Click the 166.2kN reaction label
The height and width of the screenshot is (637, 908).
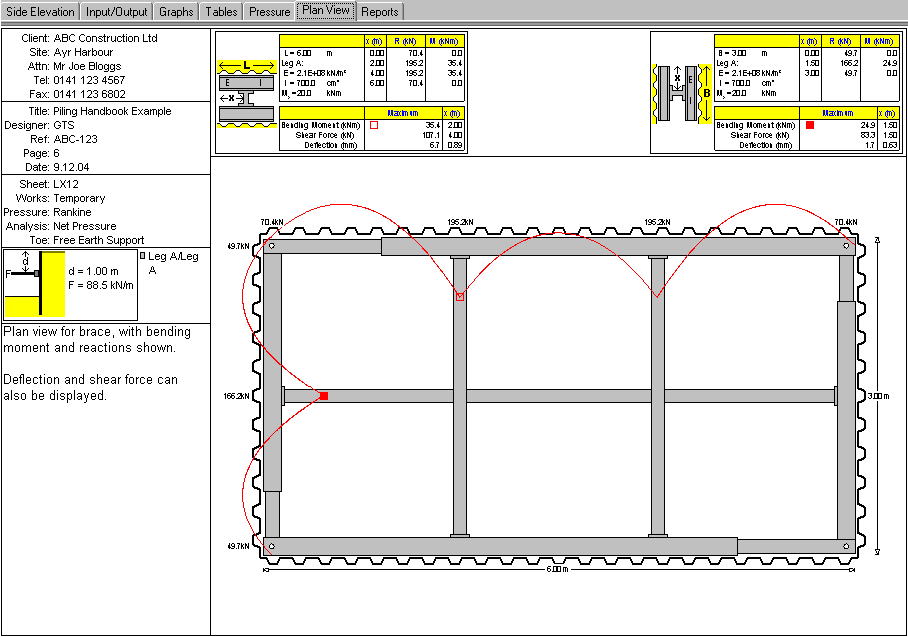[x=238, y=396]
